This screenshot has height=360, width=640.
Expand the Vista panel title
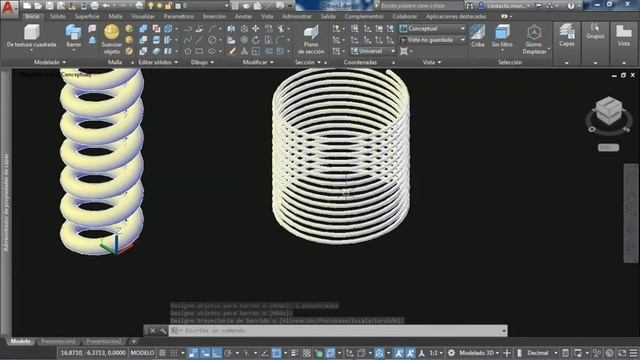(x=431, y=62)
